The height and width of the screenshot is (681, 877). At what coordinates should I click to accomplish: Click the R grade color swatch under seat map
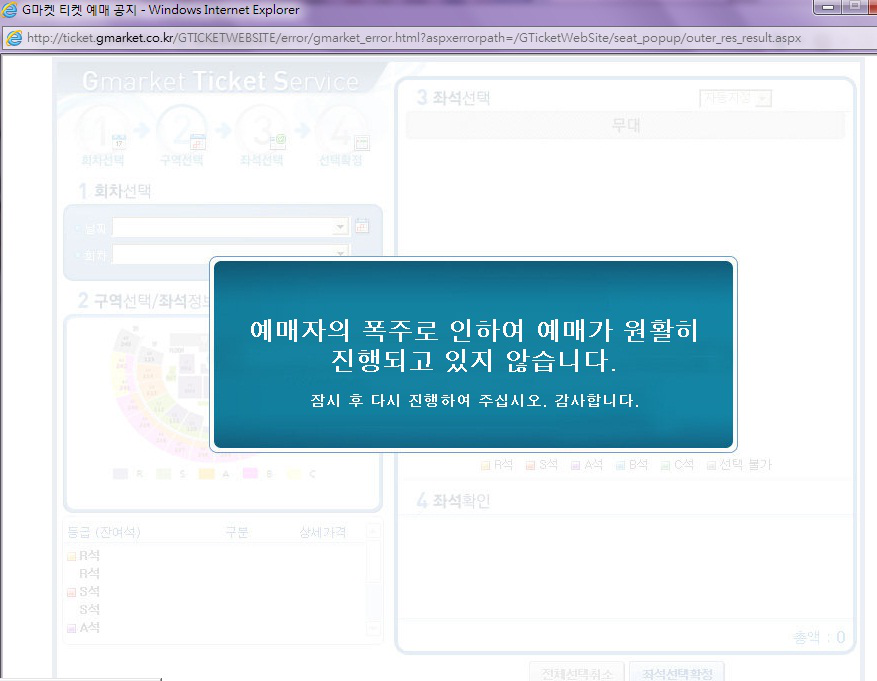click(121, 473)
